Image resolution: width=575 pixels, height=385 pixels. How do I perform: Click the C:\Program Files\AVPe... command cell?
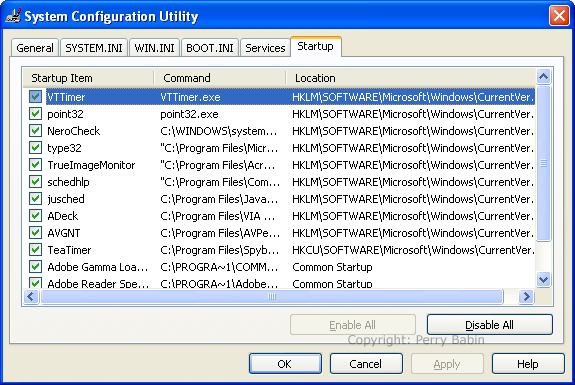pos(220,233)
